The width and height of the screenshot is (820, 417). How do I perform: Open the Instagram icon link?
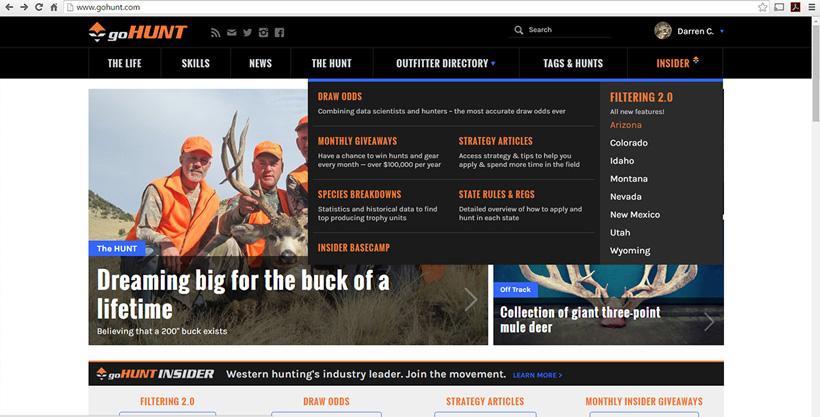coord(263,32)
